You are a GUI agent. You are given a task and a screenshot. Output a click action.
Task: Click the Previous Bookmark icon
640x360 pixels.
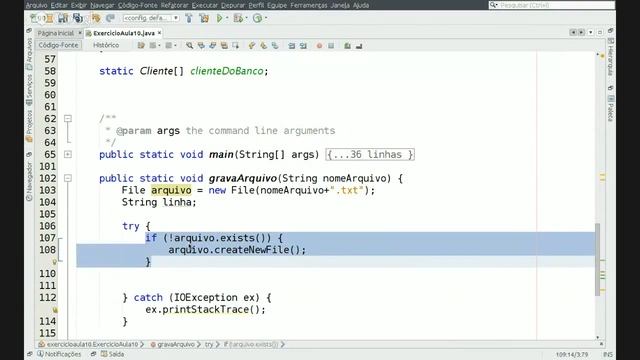pyautogui.click(x=252, y=46)
